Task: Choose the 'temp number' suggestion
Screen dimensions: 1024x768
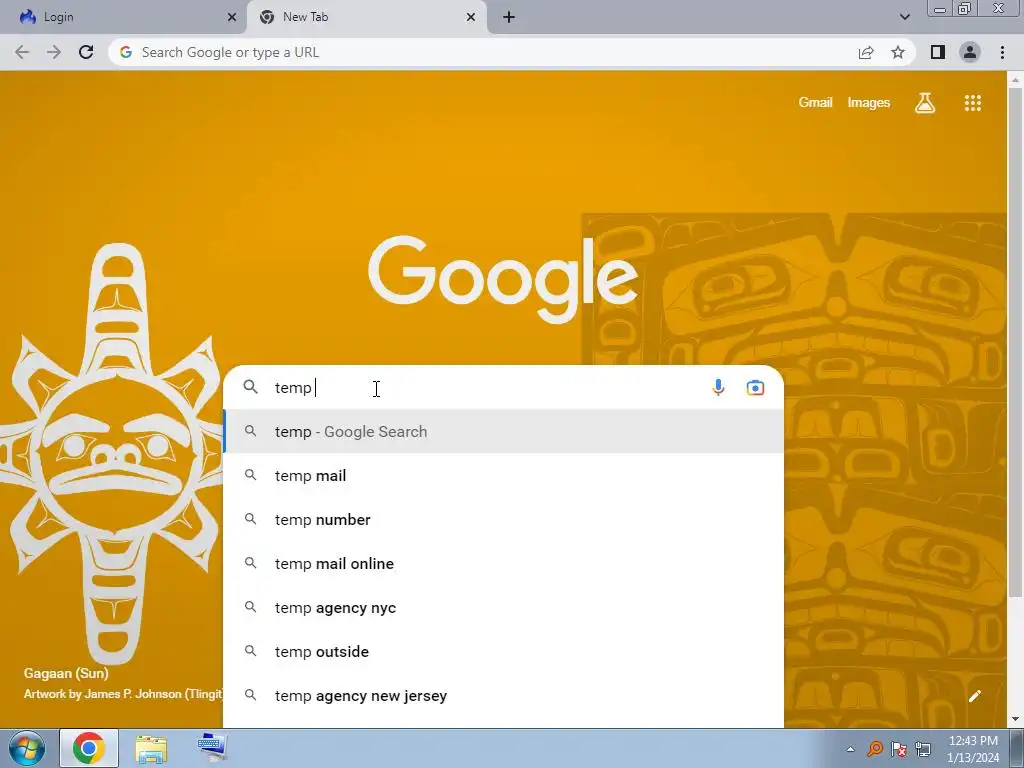Action: (x=504, y=520)
